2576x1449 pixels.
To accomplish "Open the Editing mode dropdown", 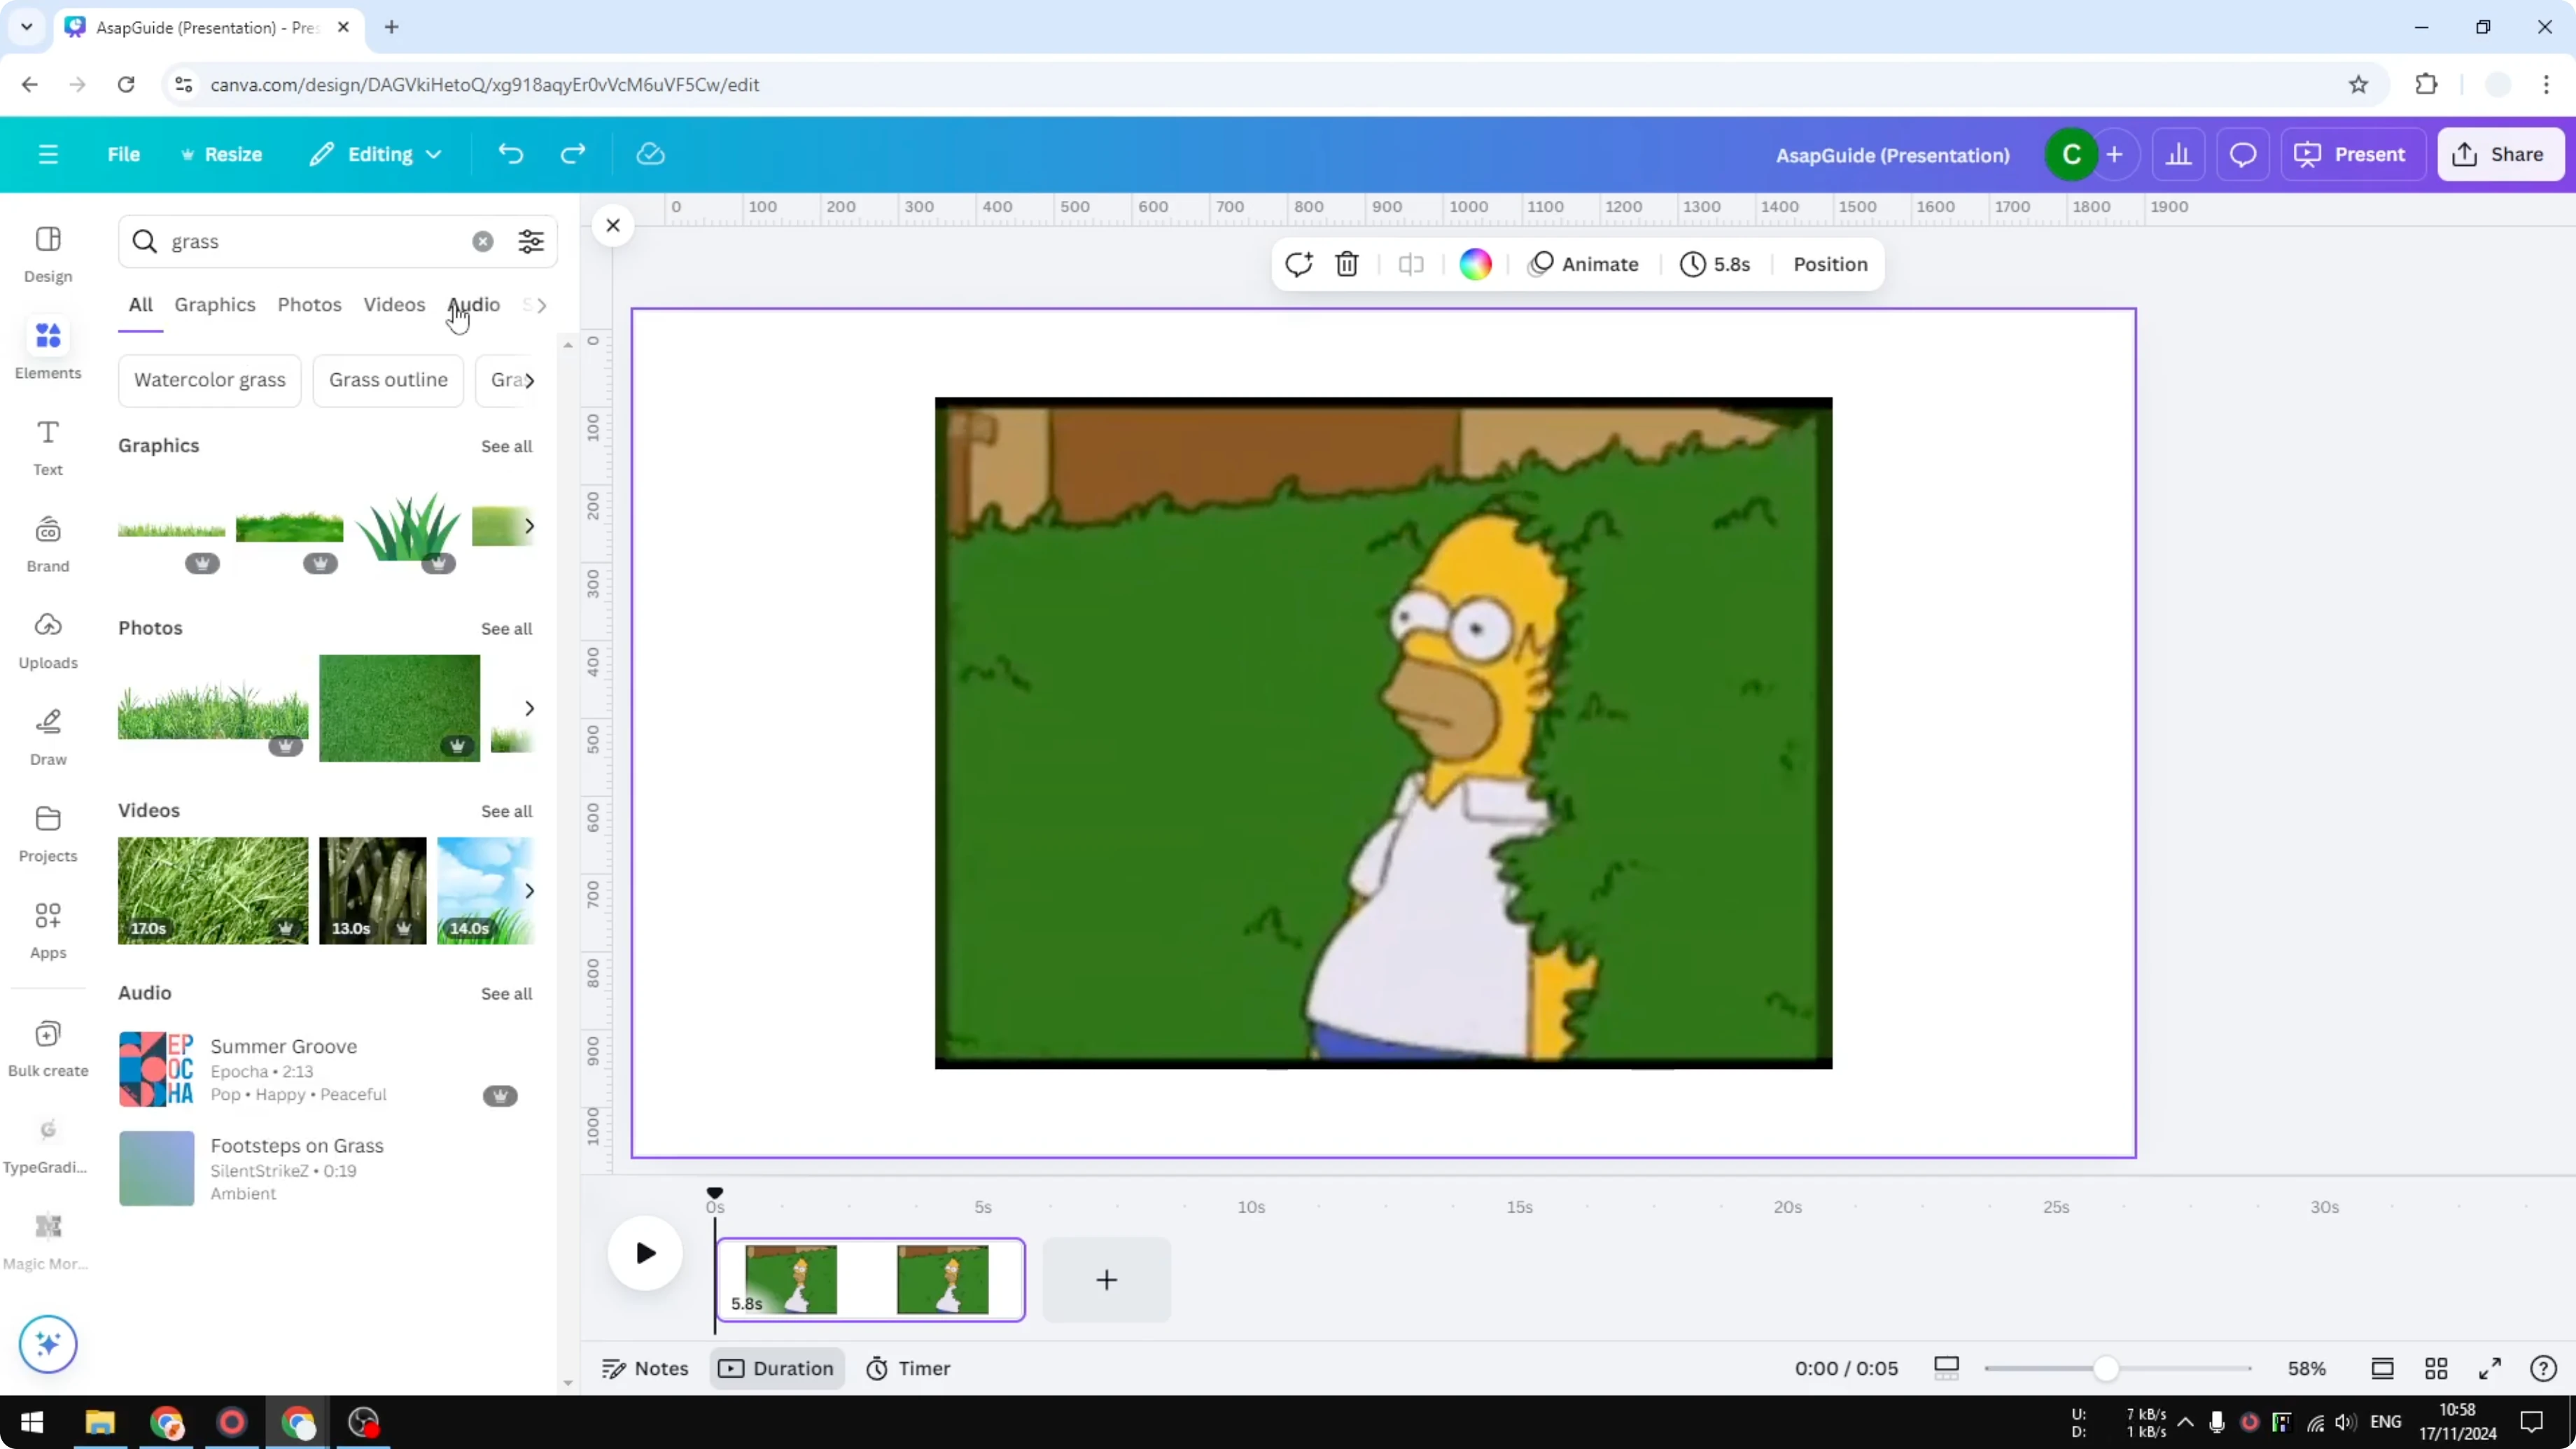I will point(376,154).
